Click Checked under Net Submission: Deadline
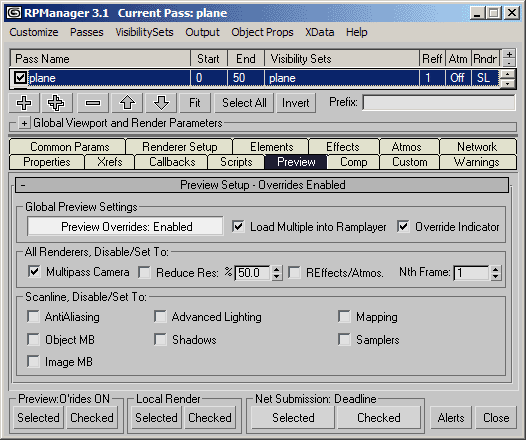Viewport: 526px width, 440px height. click(378, 418)
